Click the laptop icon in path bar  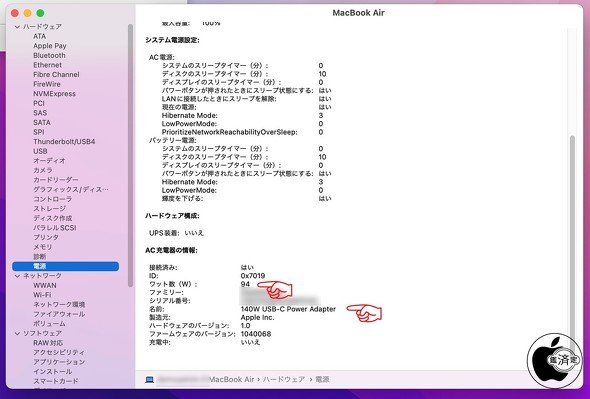[x=149, y=379]
